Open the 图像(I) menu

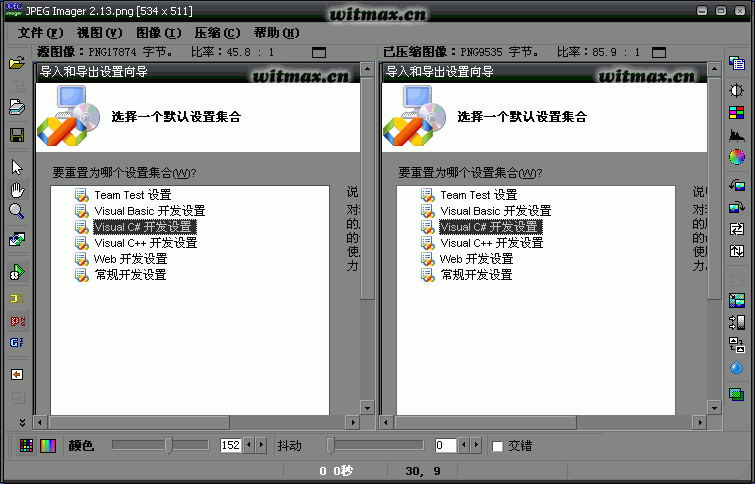click(x=158, y=33)
